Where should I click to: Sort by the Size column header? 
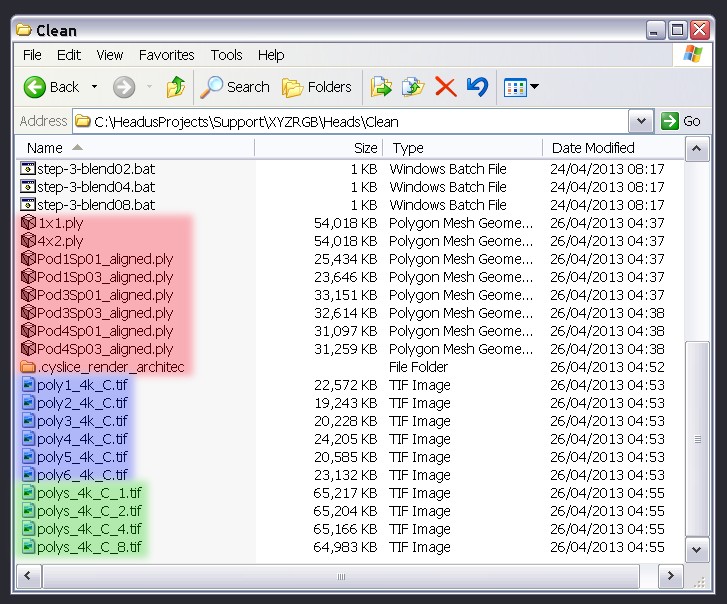tap(319, 148)
